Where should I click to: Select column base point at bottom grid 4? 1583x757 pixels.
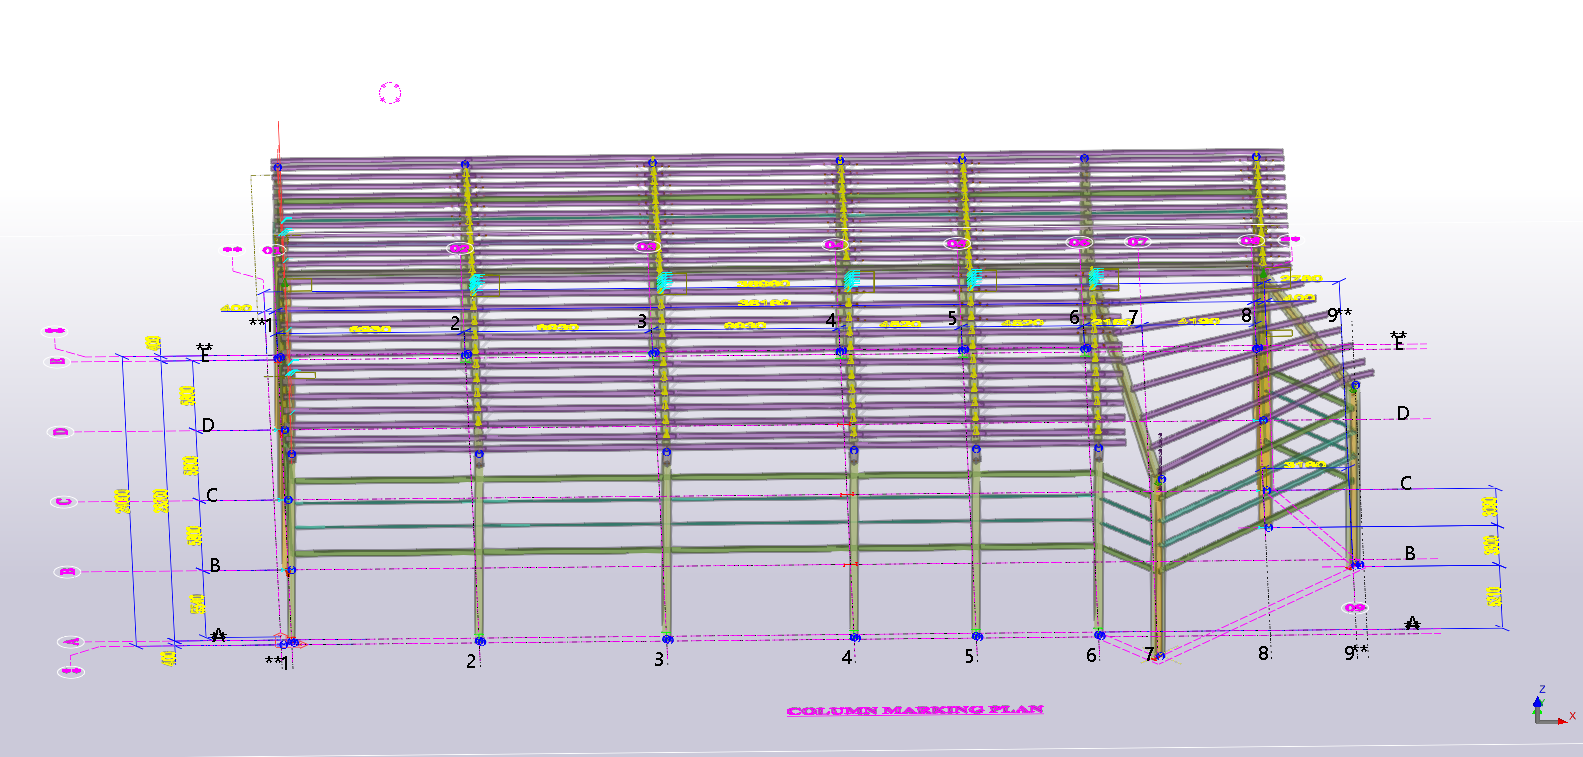click(855, 637)
